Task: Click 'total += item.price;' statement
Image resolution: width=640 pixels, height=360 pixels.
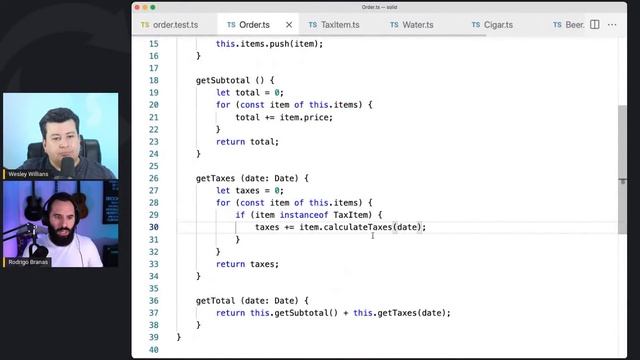Action: pyautogui.click(x=284, y=118)
